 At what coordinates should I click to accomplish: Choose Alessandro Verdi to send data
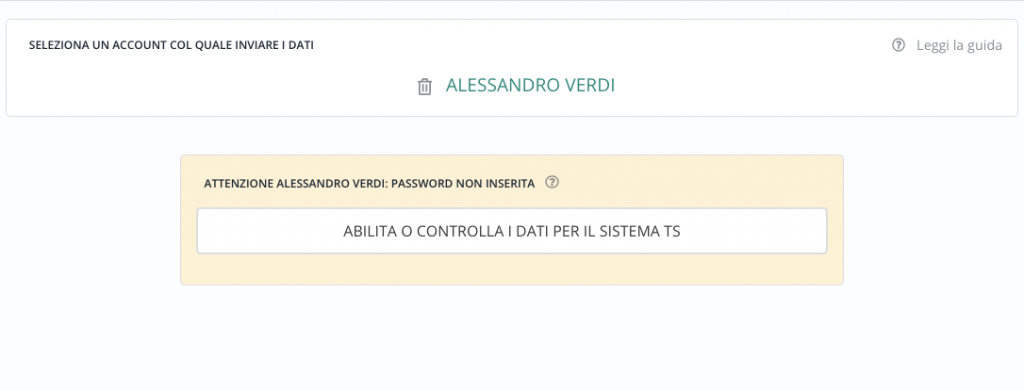click(530, 86)
